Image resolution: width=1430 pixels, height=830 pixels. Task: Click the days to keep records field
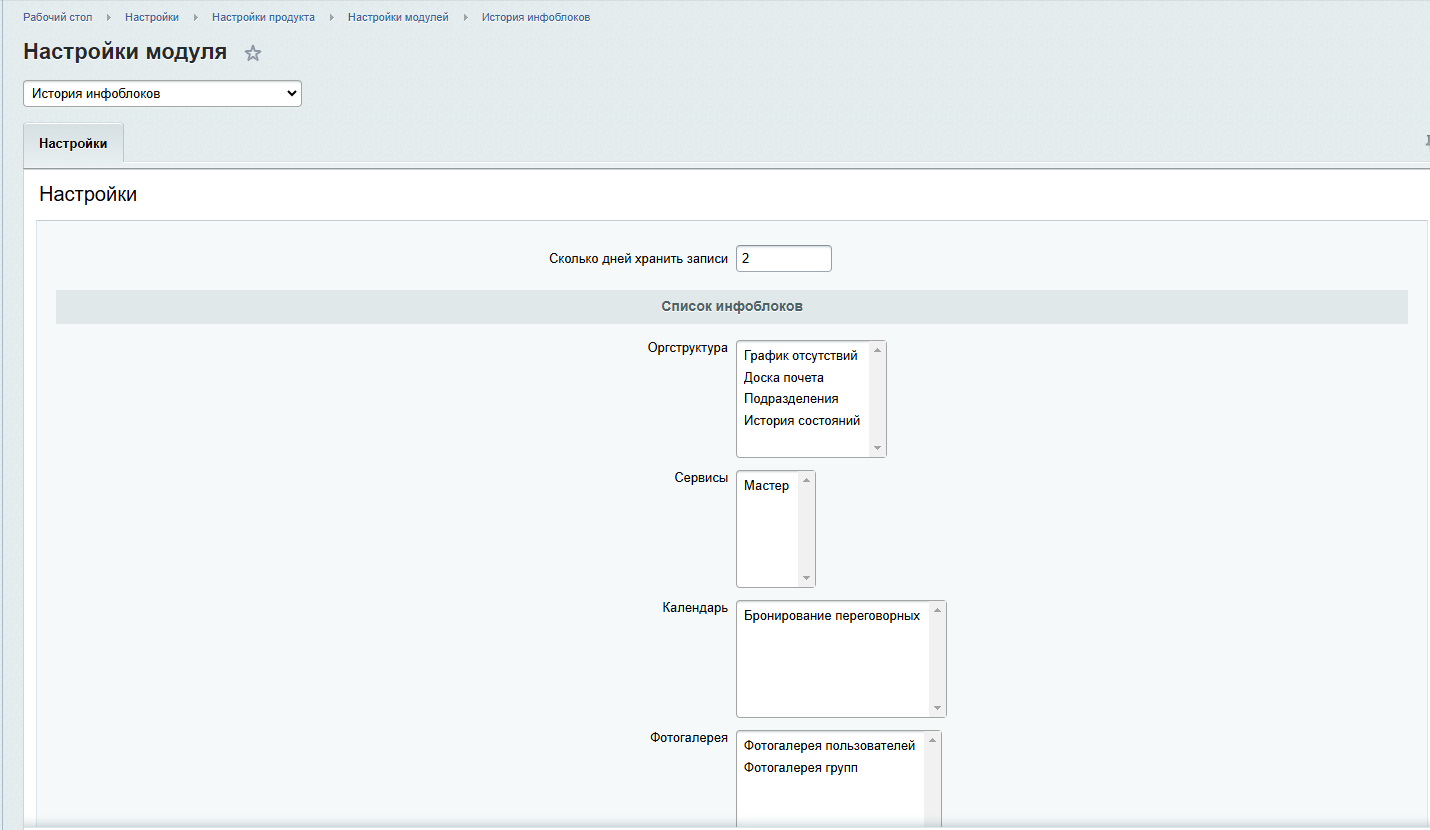783,258
